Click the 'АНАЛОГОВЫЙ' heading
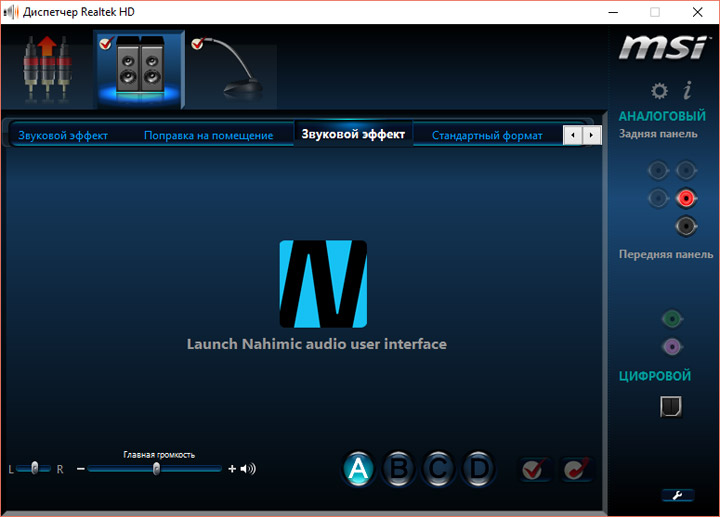This screenshot has width=720, height=517. pos(662,116)
